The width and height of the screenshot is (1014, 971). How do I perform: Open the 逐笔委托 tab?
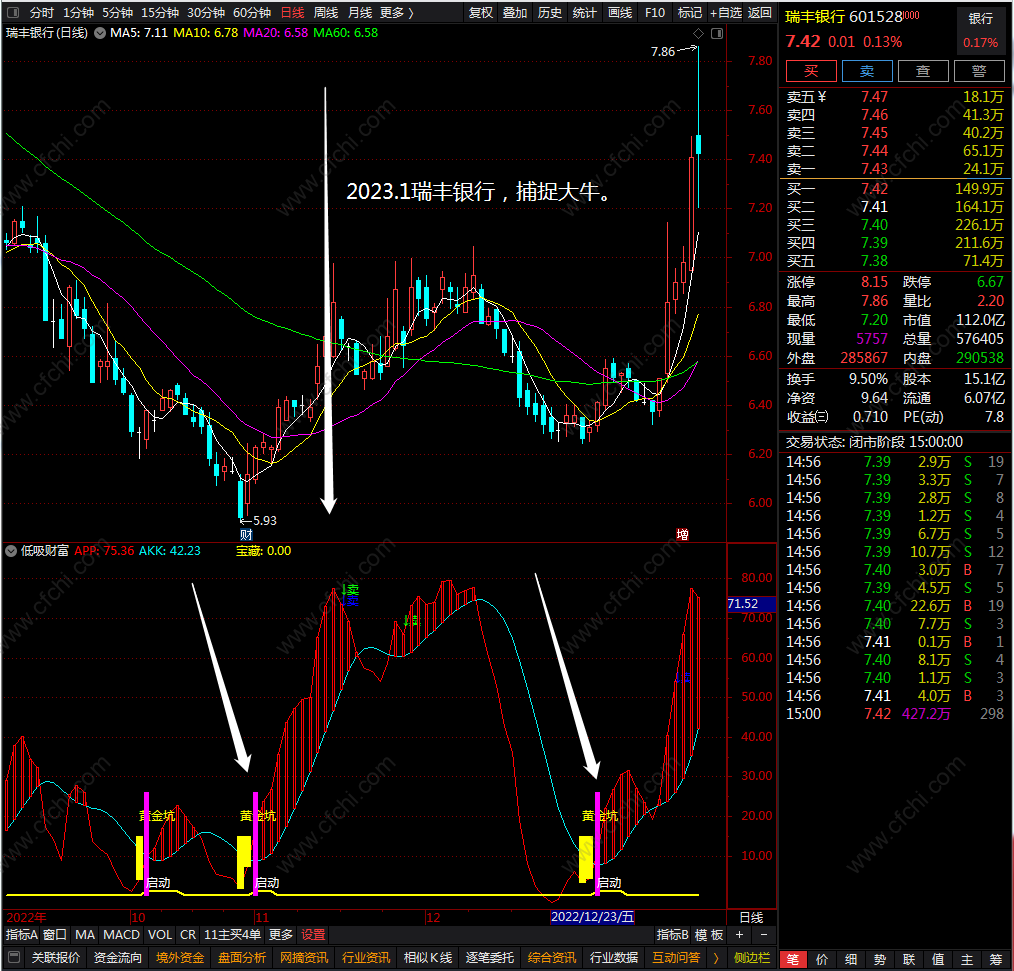[490, 957]
